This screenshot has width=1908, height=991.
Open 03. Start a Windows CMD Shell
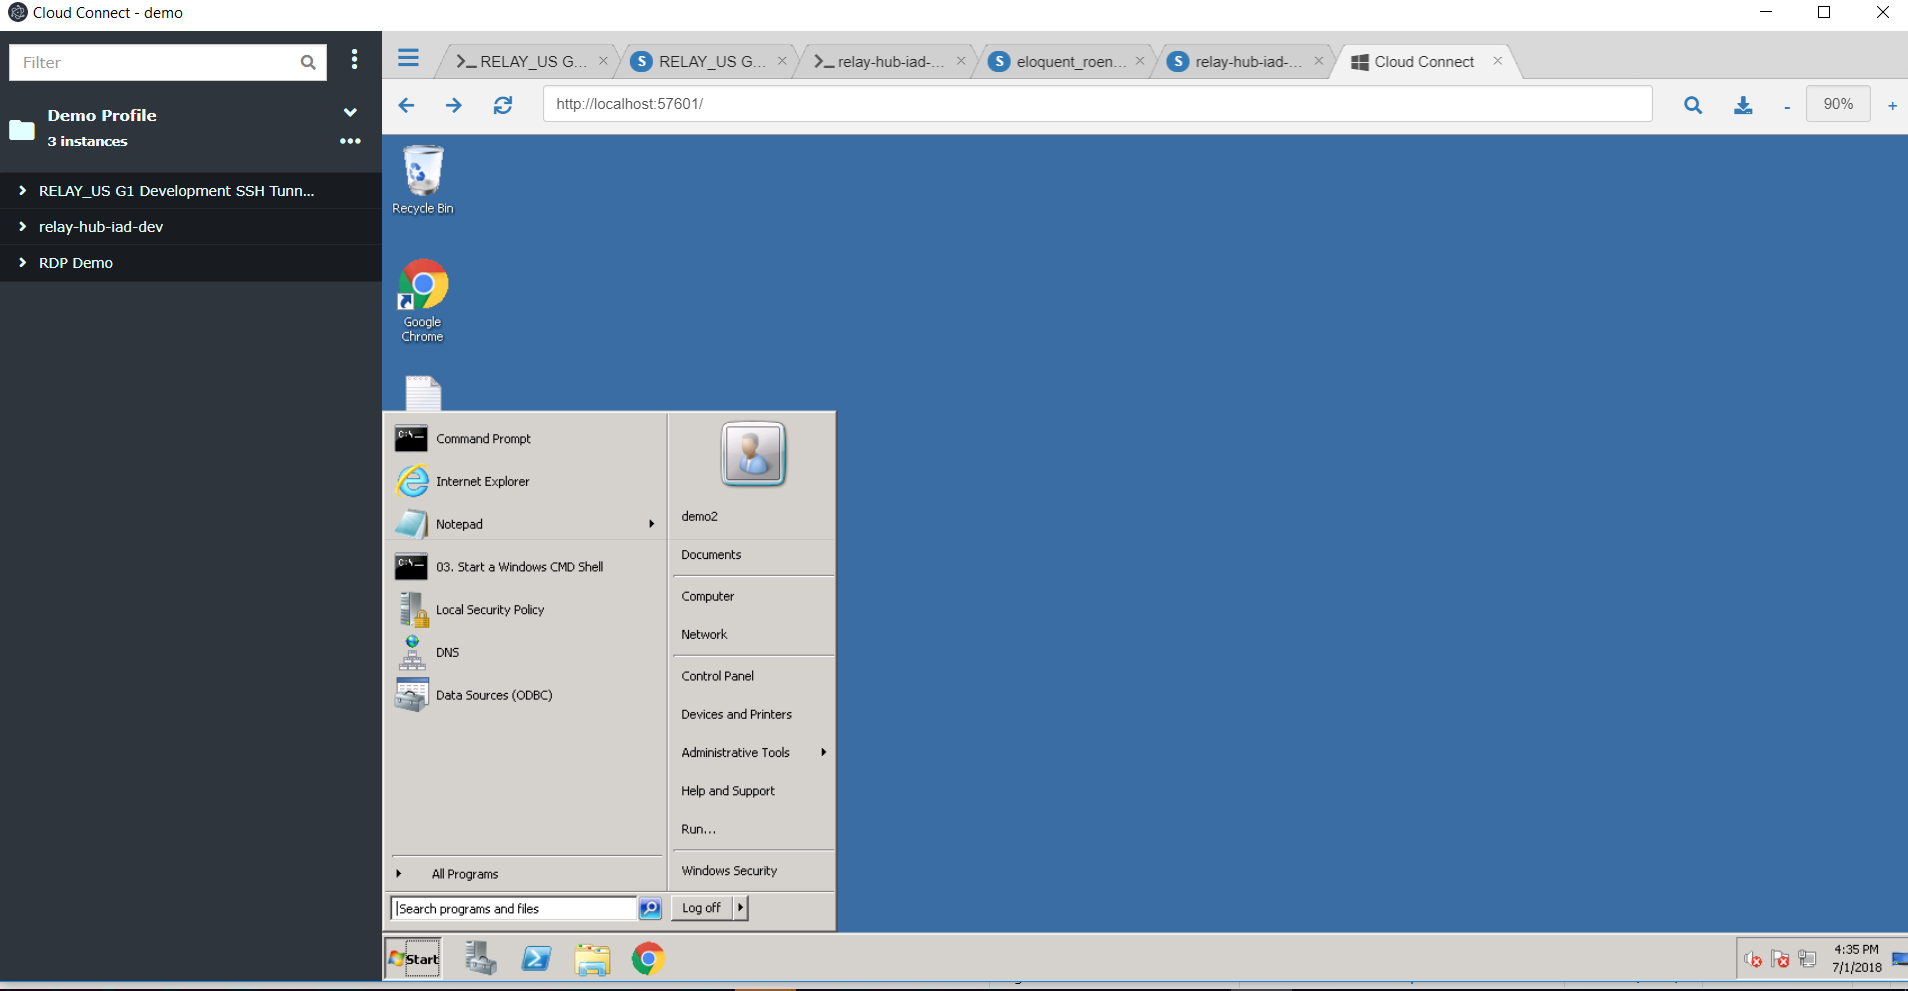(527, 567)
